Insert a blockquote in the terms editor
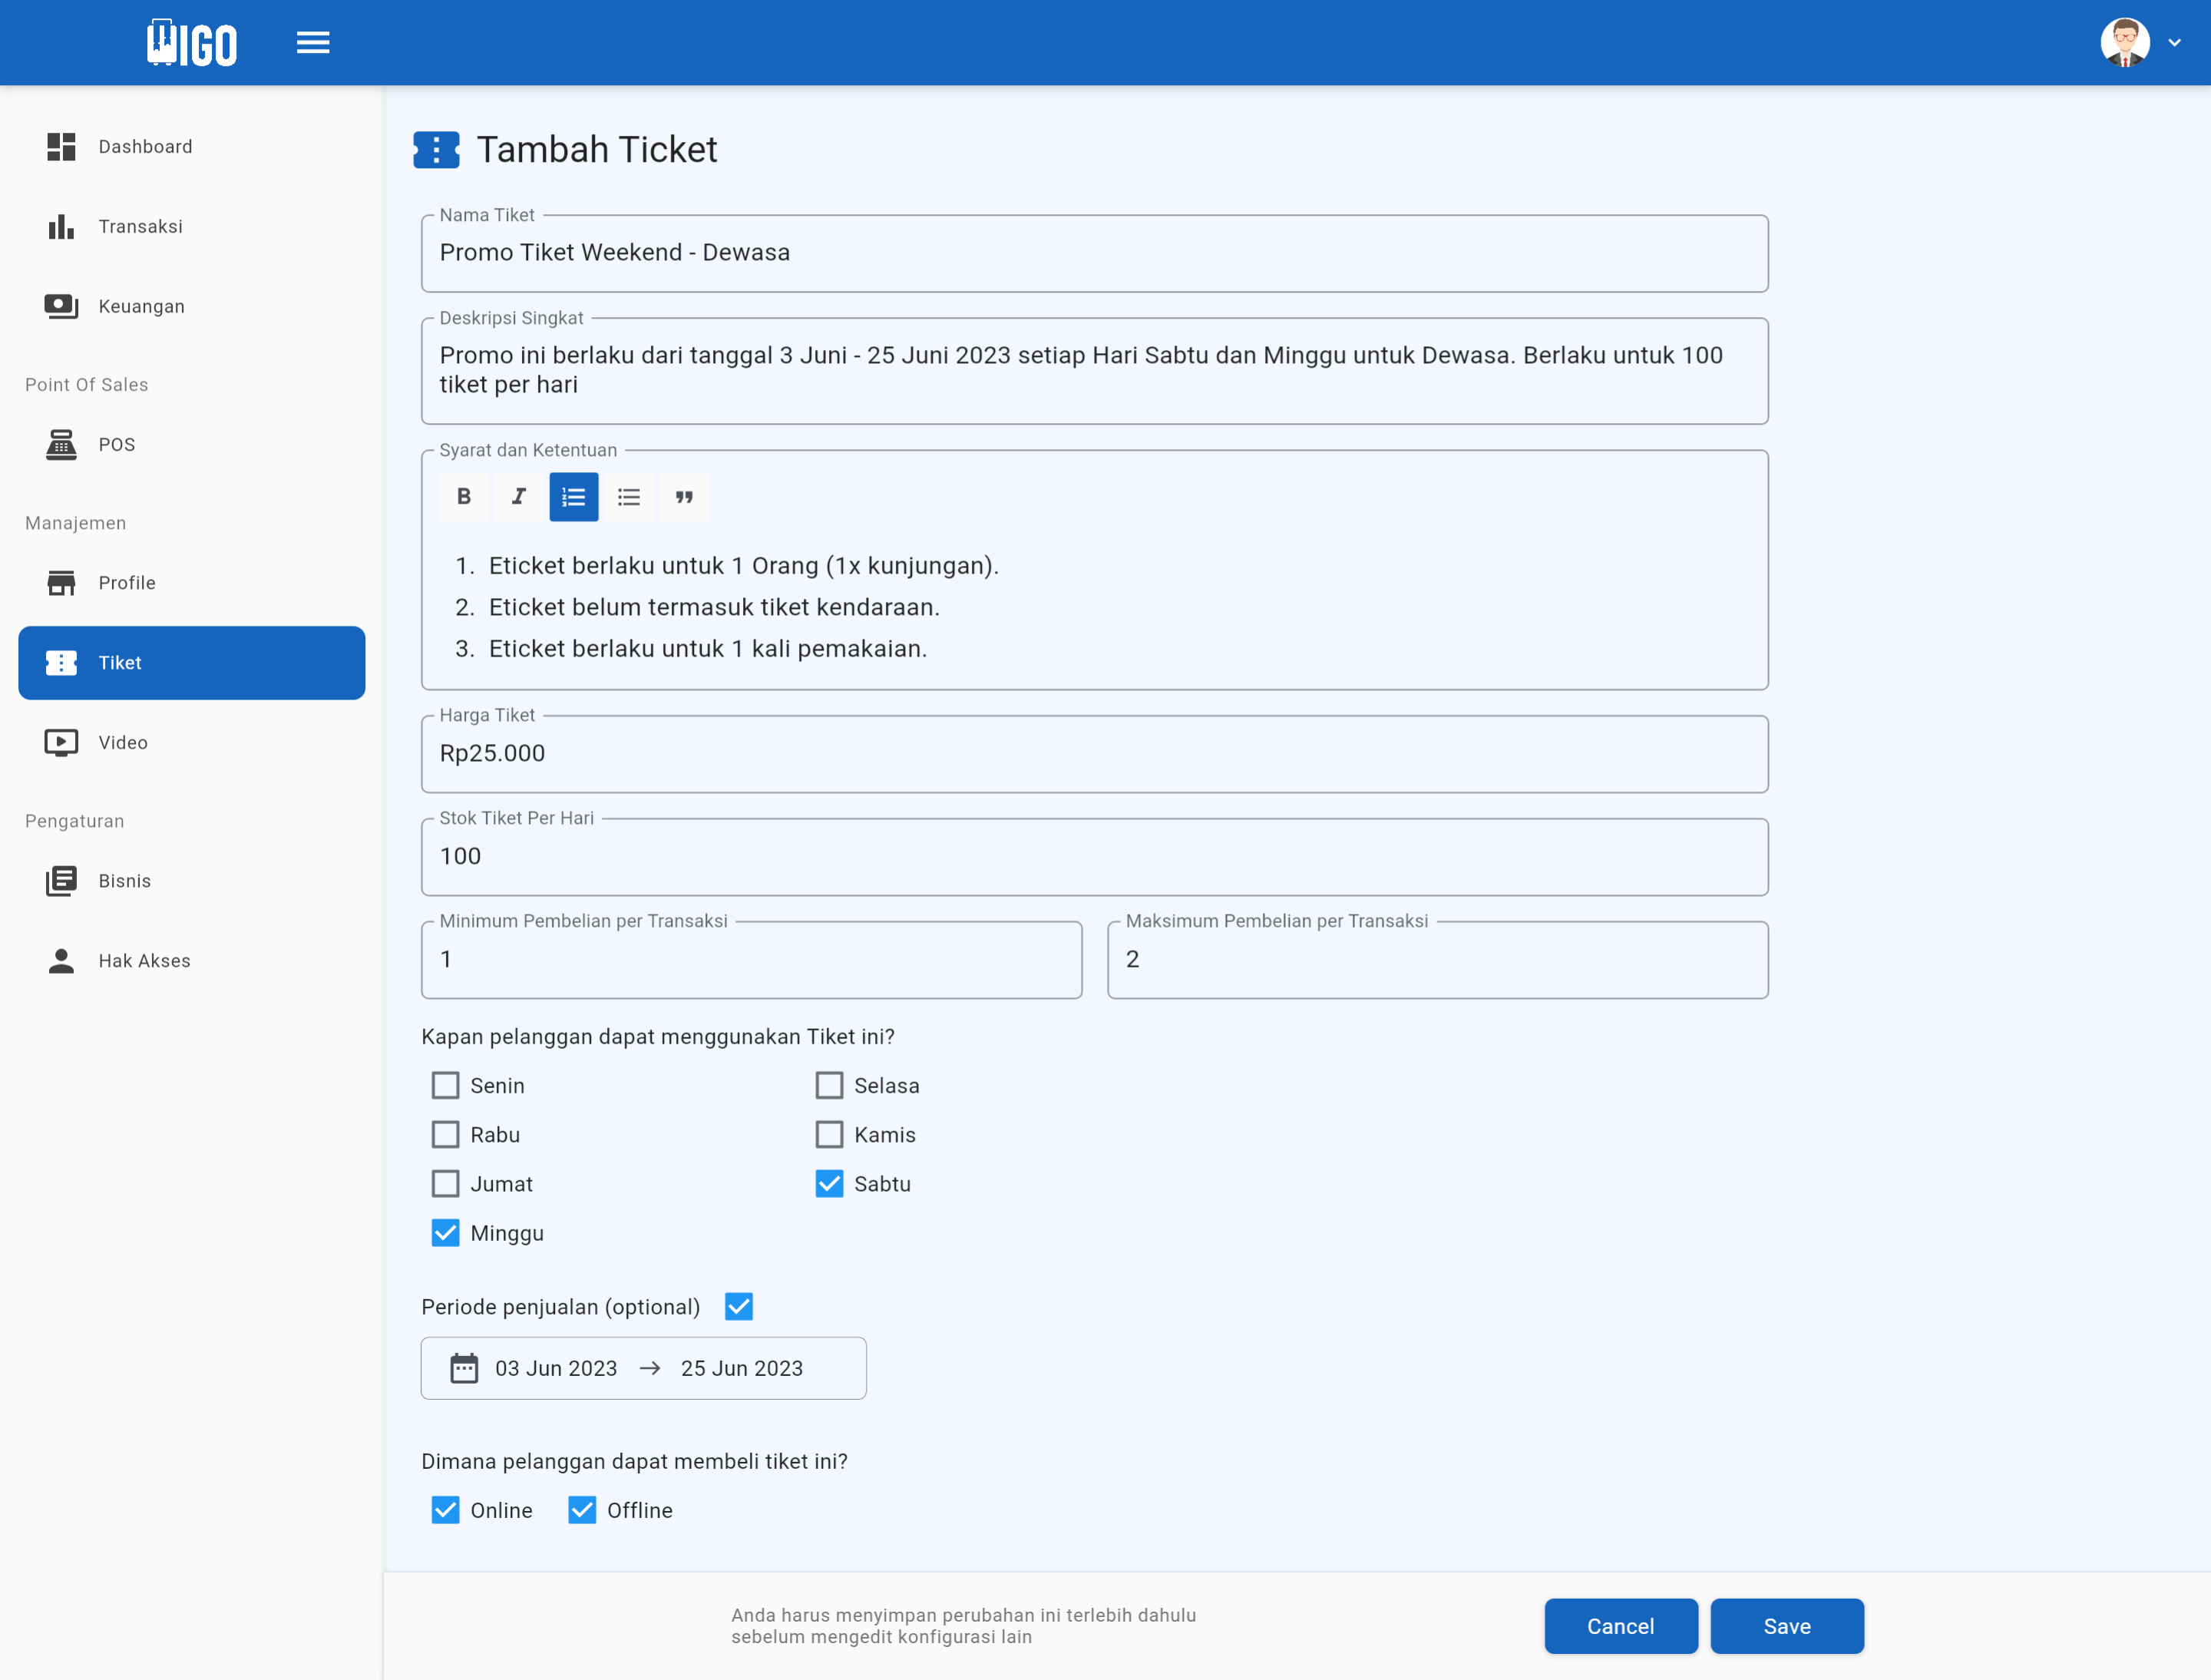 tap(684, 496)
